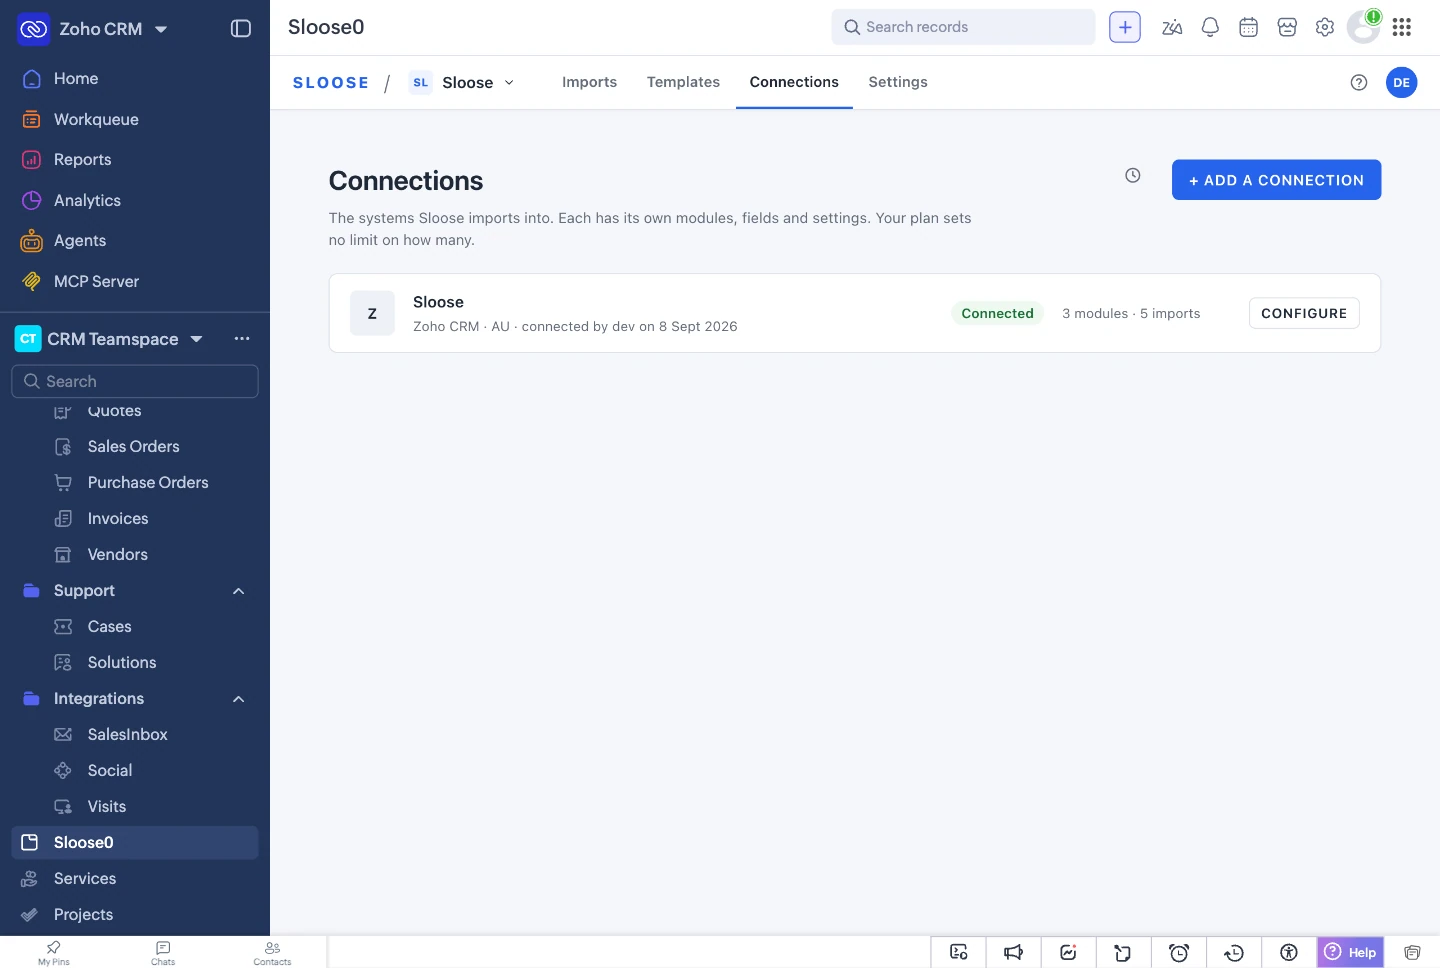1440x968 pixels.
Task: Open the recent items history icon
Action: click(1234, 952)
